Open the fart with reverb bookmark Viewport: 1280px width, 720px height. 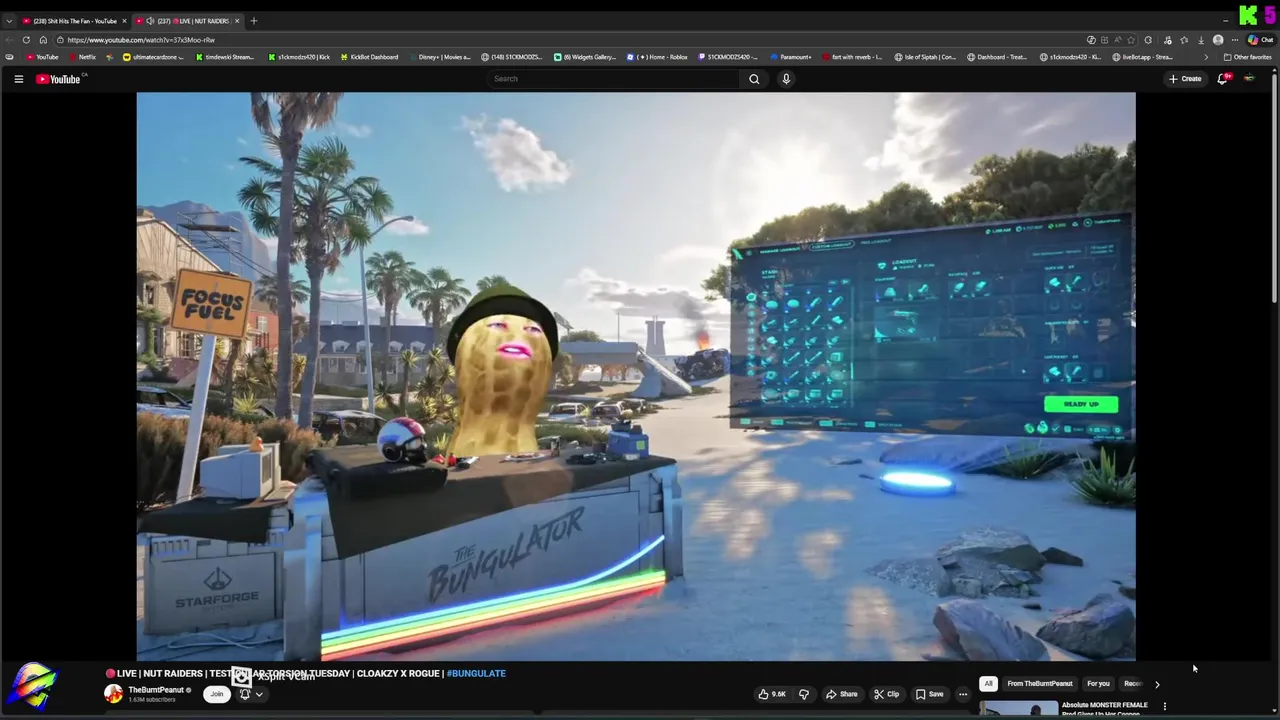(x=852, y=57)
